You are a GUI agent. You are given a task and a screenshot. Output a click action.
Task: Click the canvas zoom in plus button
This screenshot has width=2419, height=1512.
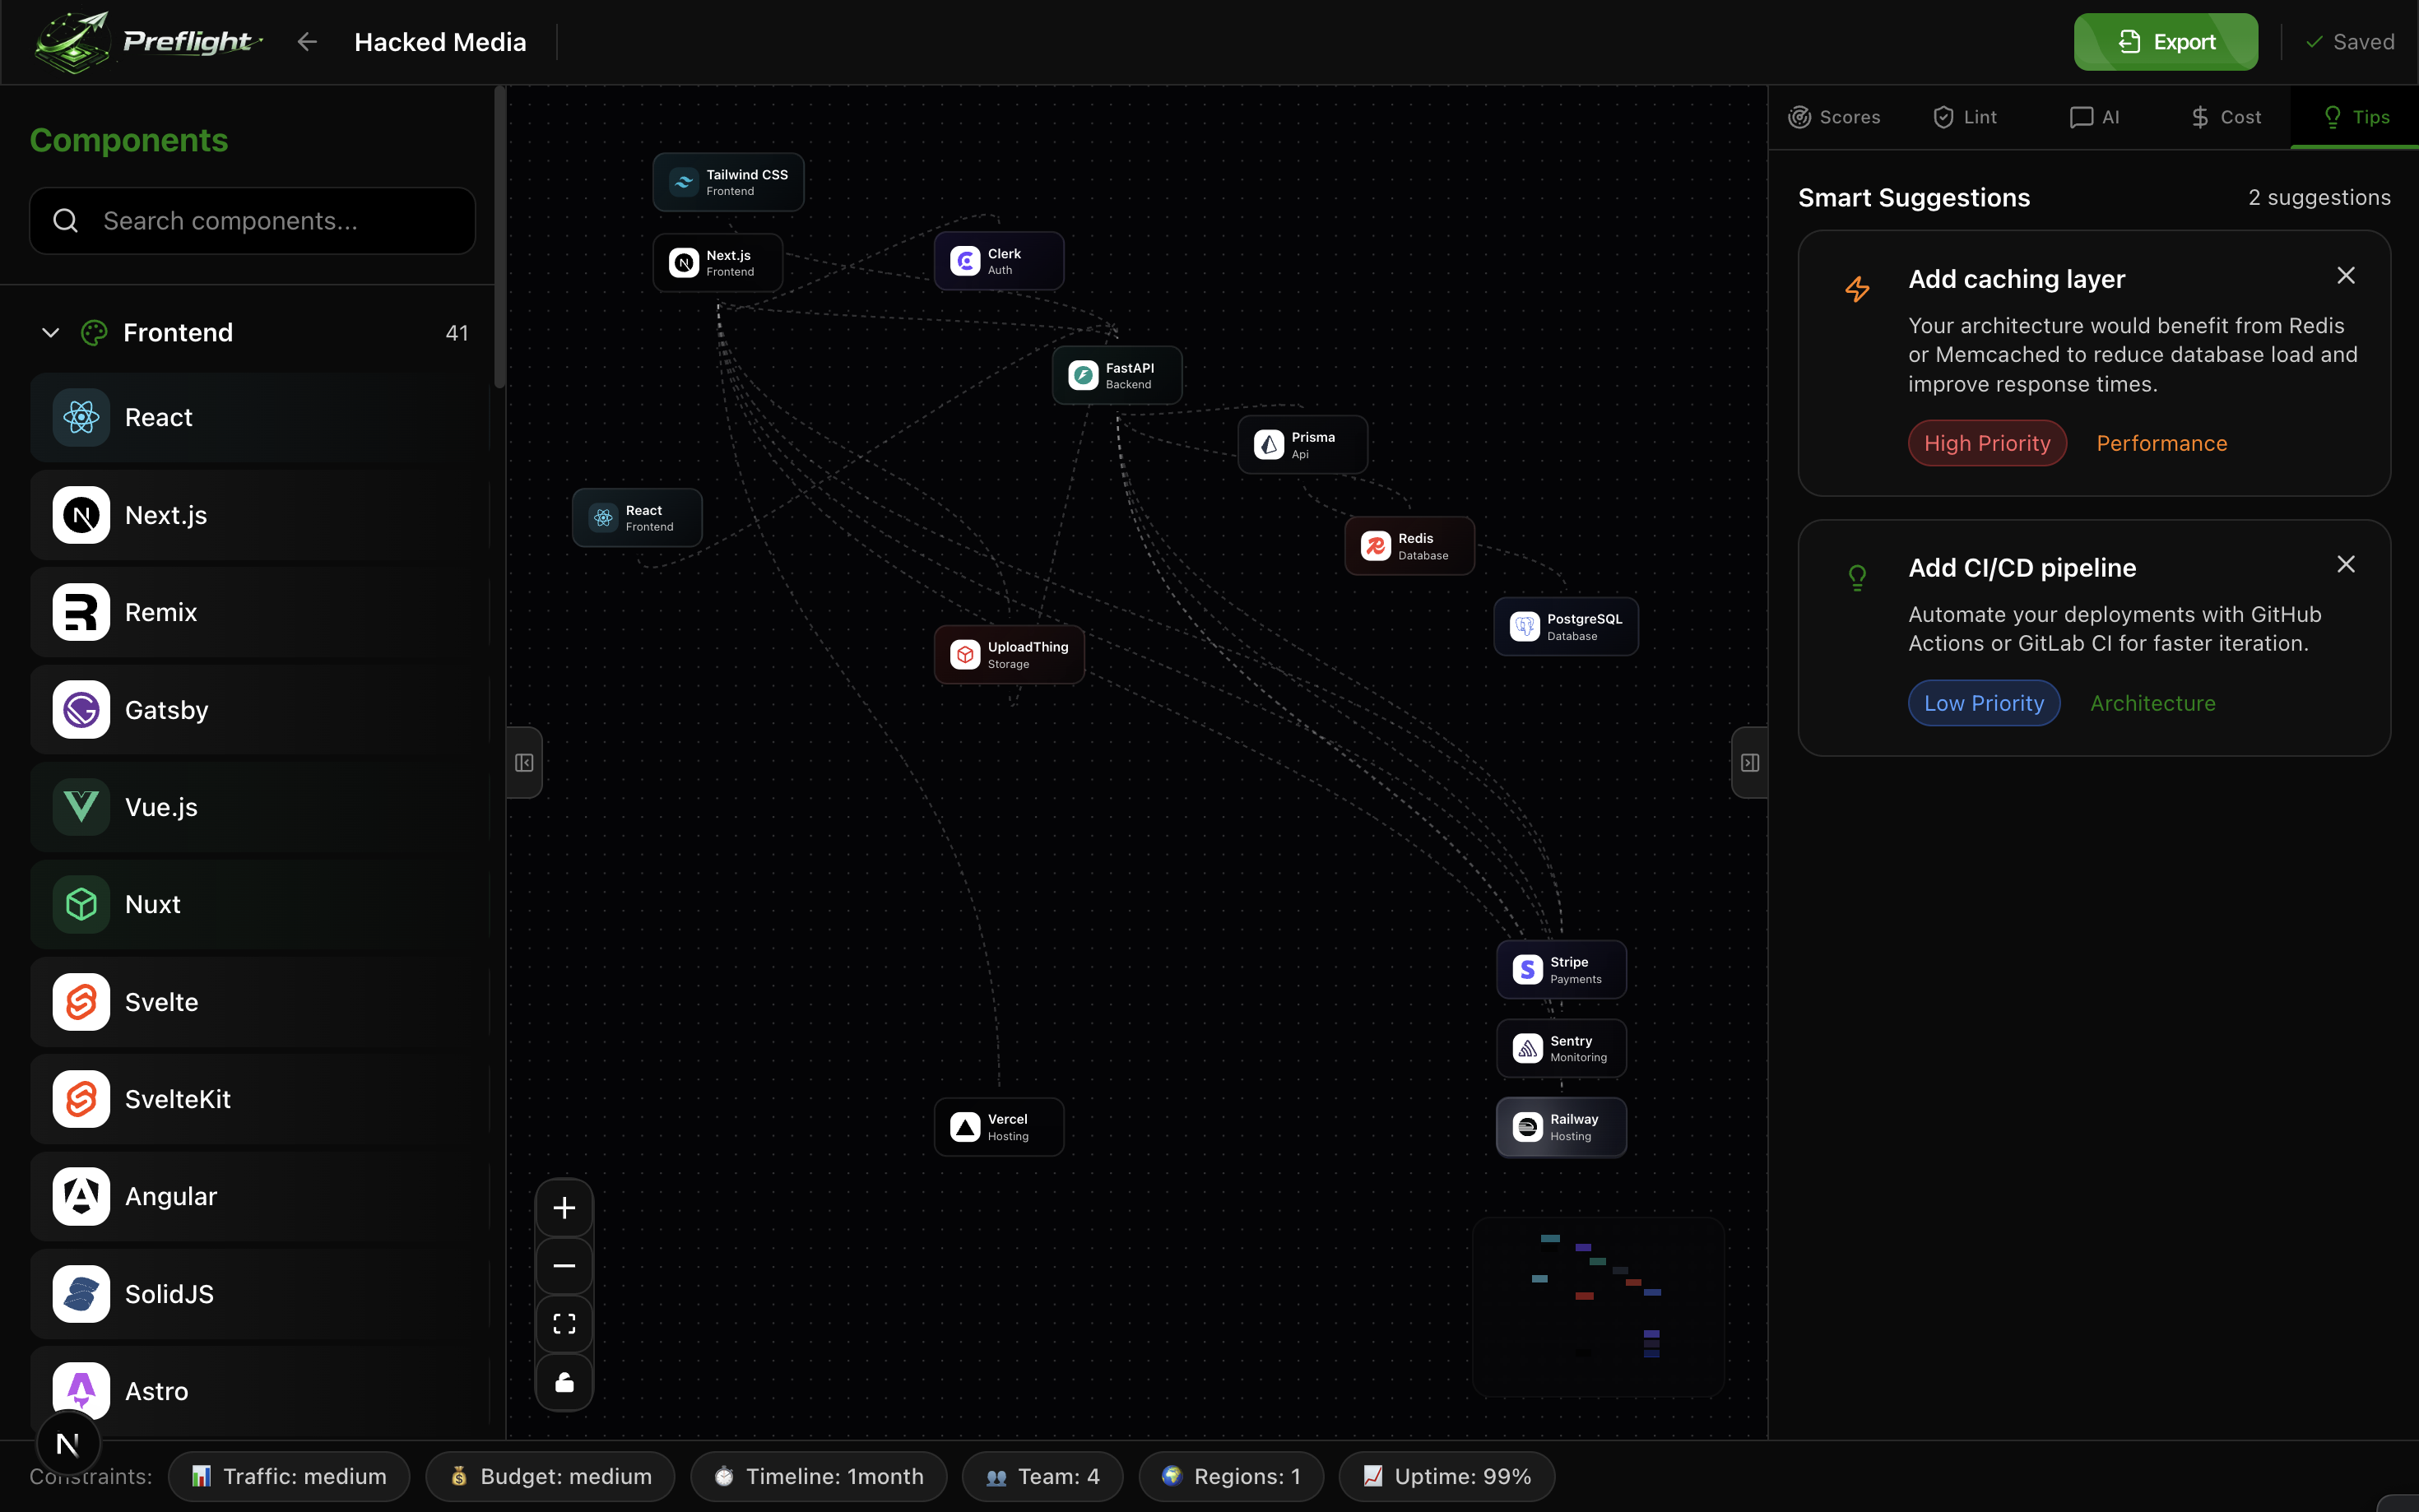[x=564, y=1208]
